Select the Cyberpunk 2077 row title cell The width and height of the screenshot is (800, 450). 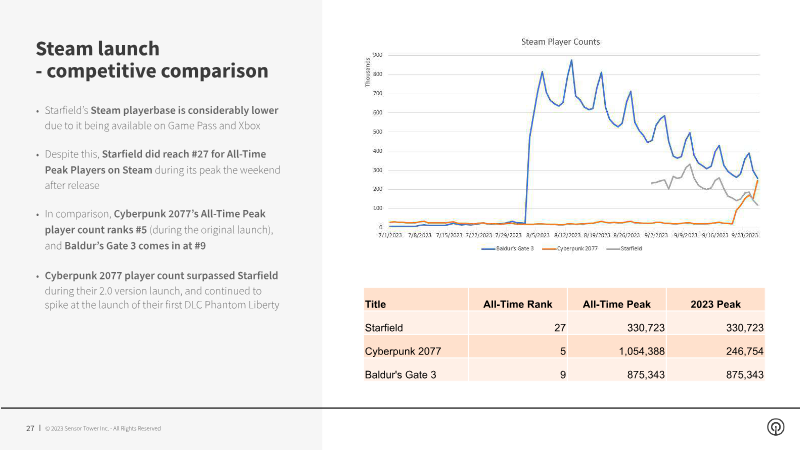click(402, 351)
